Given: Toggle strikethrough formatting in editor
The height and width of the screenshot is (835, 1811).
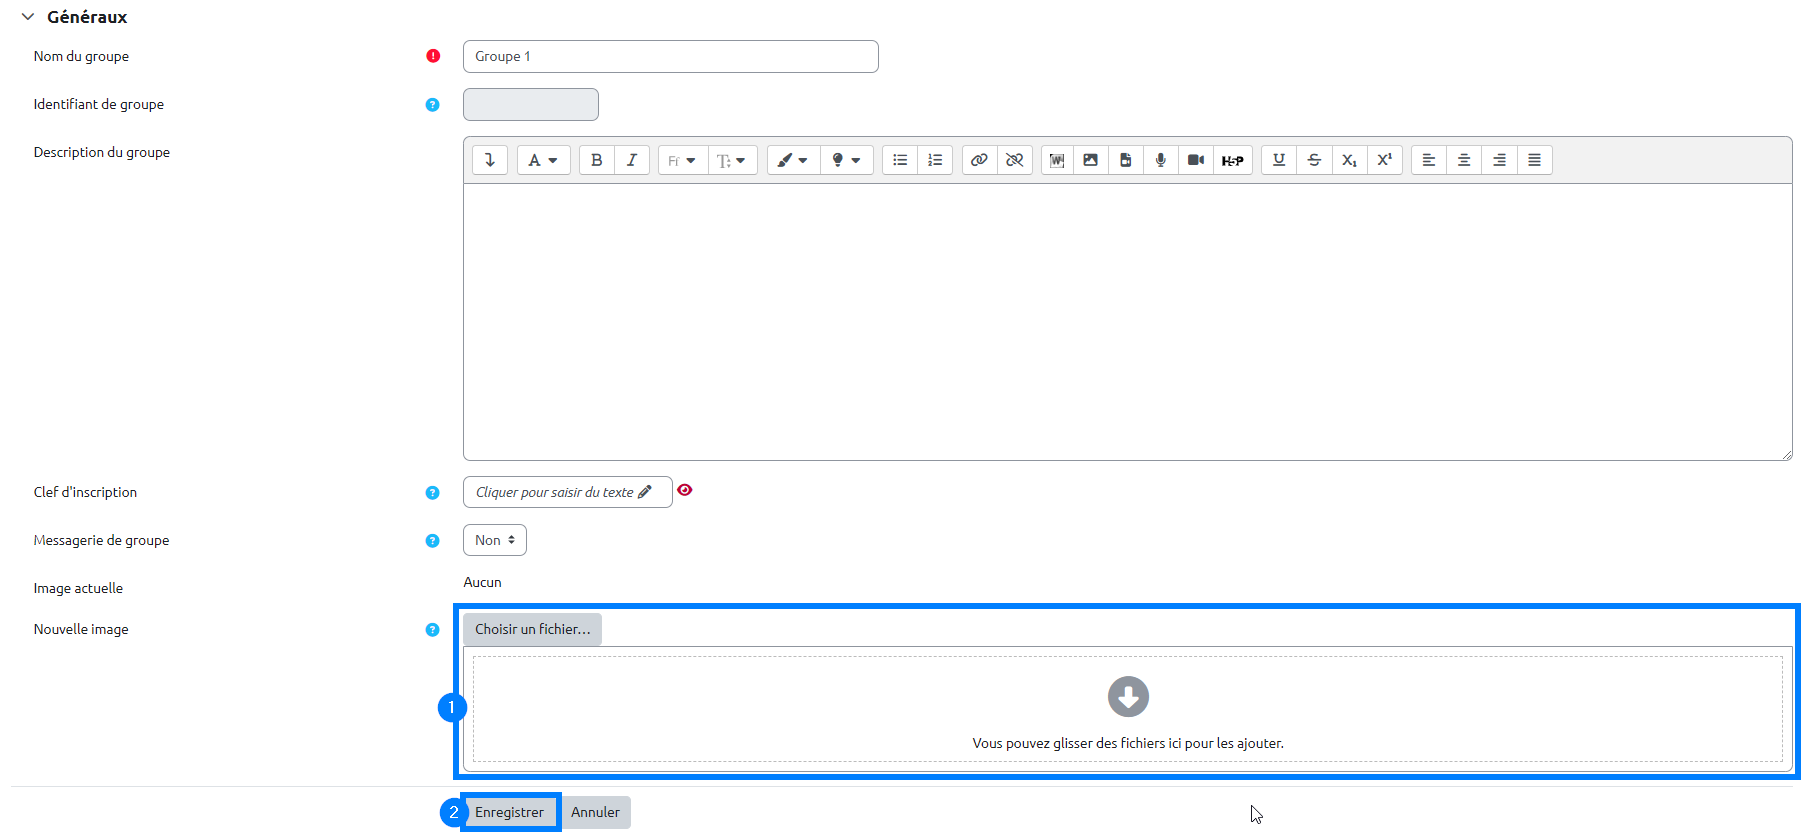Looking at the screenshot, I should [x=1314, y=160].
